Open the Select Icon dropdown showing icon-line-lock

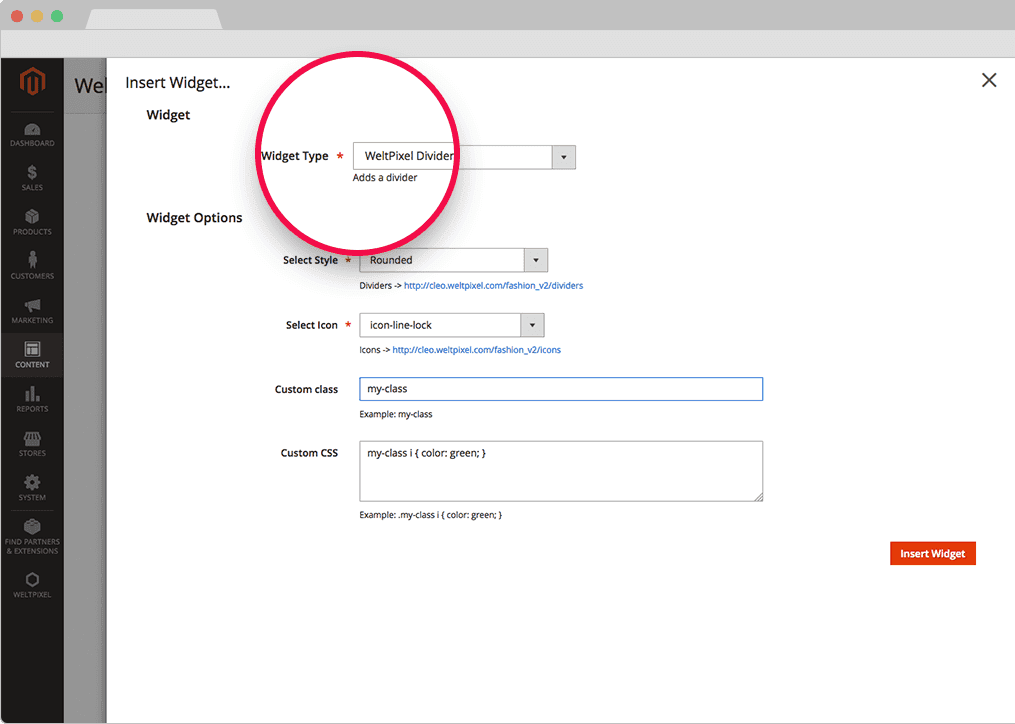pyautogui.click(x=532, y=325)
